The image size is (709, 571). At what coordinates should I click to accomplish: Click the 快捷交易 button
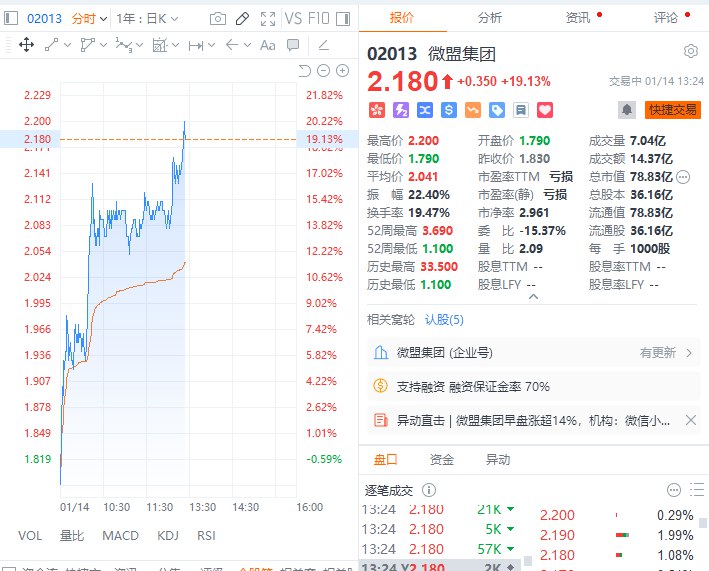673,110
